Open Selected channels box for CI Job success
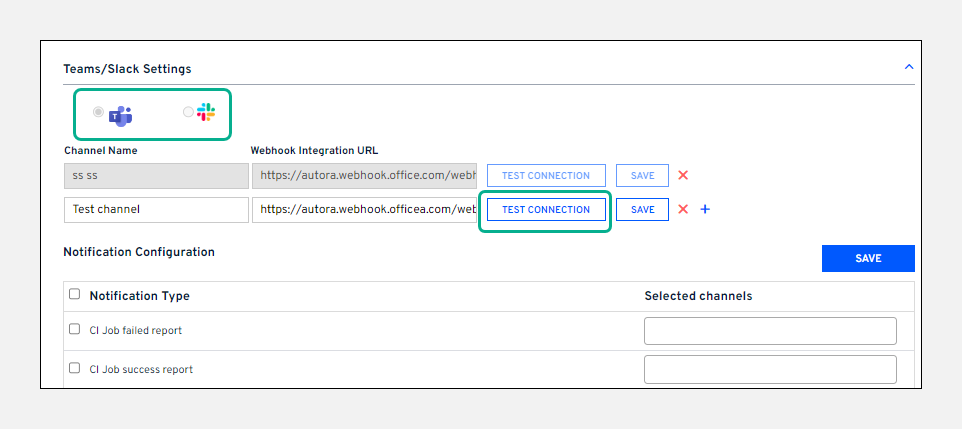Viewport: 962px width, 429px height. (x=770, y=369)
